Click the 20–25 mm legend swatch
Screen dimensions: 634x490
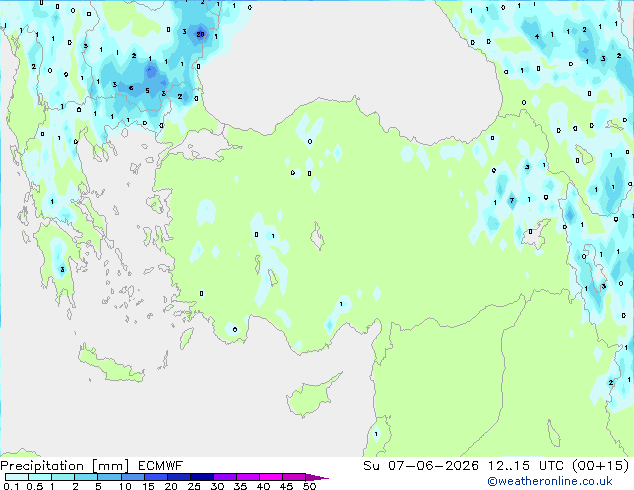click(x=178, y=477)
